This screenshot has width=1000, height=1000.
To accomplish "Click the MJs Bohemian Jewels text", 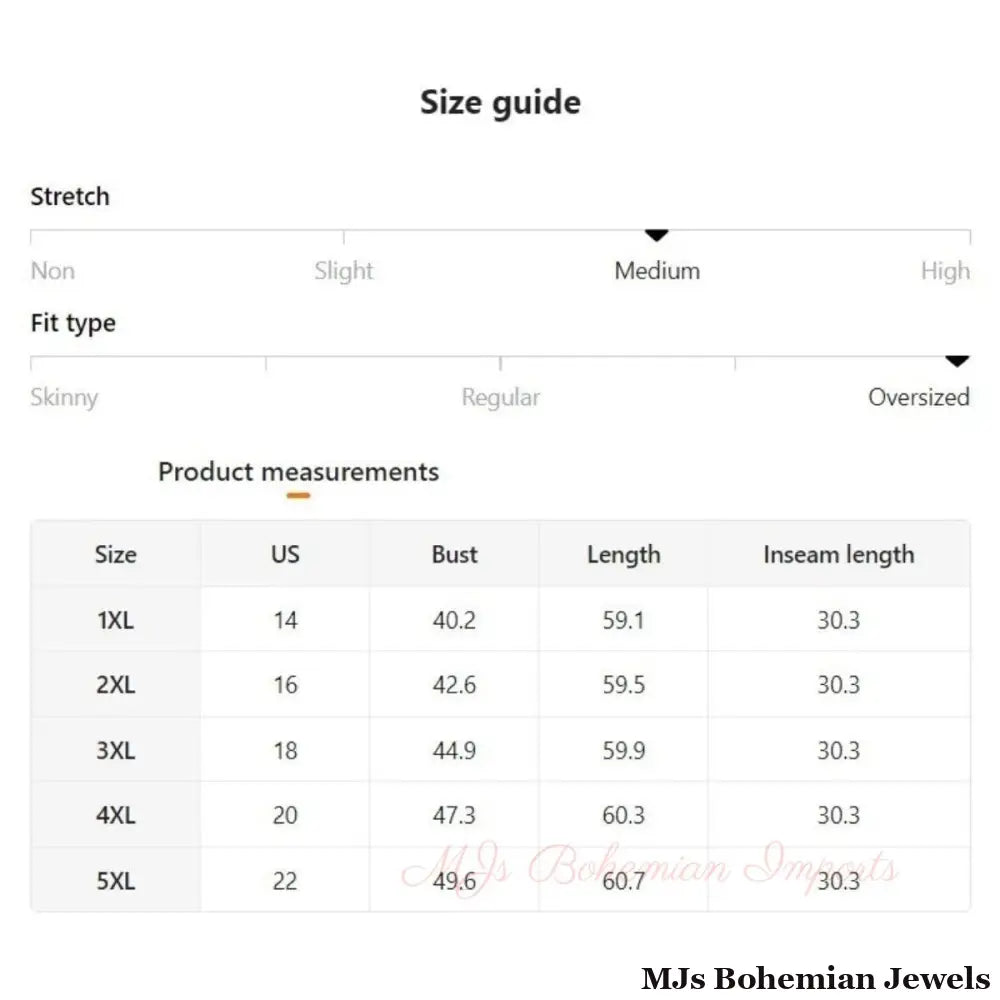I will (x=815, y=977).
